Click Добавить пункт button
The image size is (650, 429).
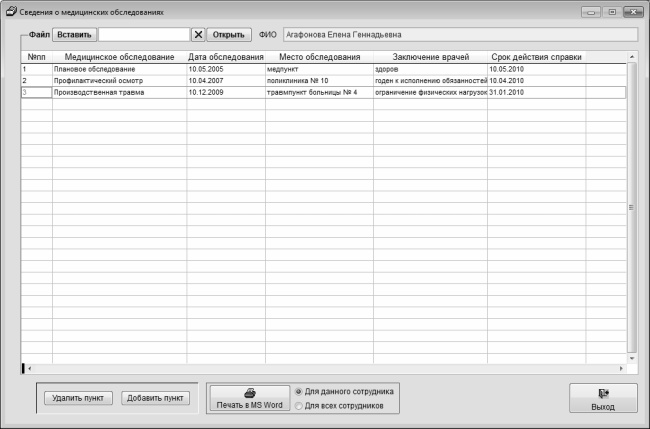[x=154, y=397]
